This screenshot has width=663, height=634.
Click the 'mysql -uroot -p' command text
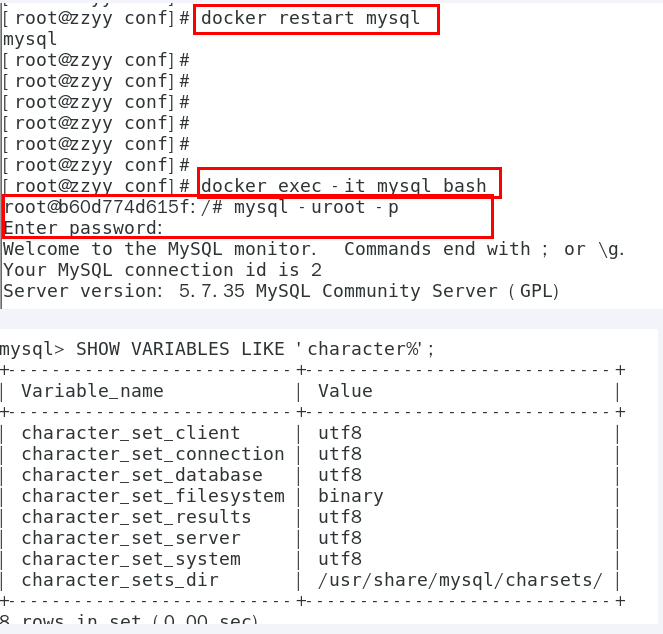point(316,207)
